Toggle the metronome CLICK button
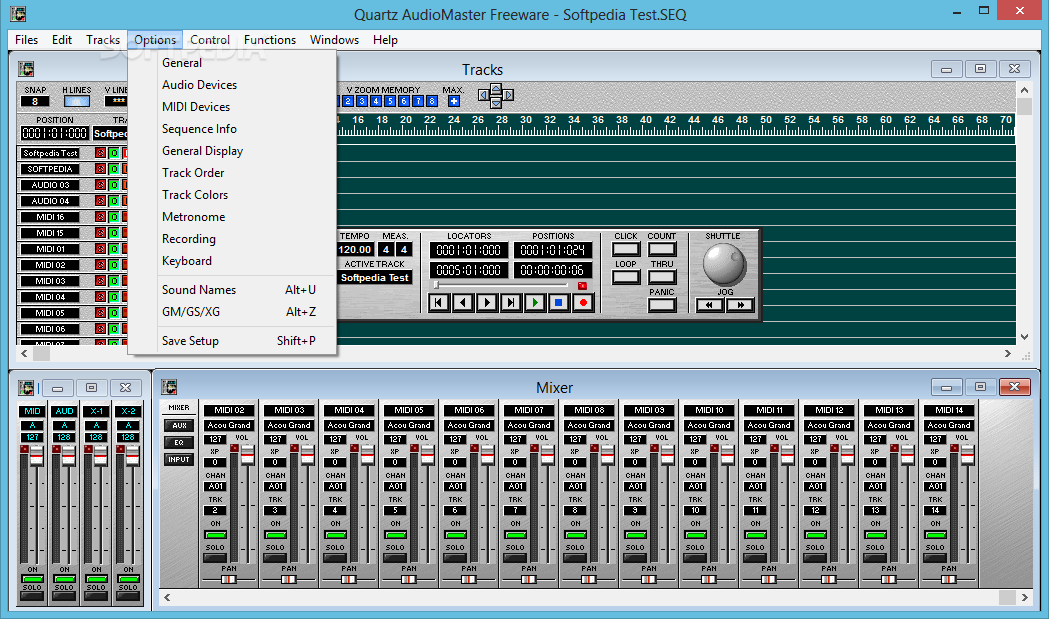1049x619 pixels. 626,249
